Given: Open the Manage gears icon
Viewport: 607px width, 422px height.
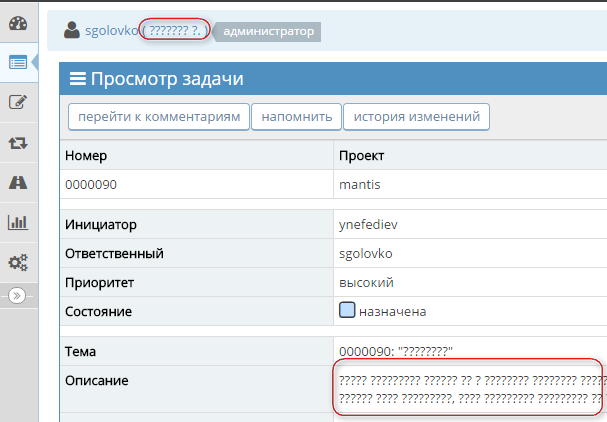Looking at the screenshot, I should click(x=17, y=263).
